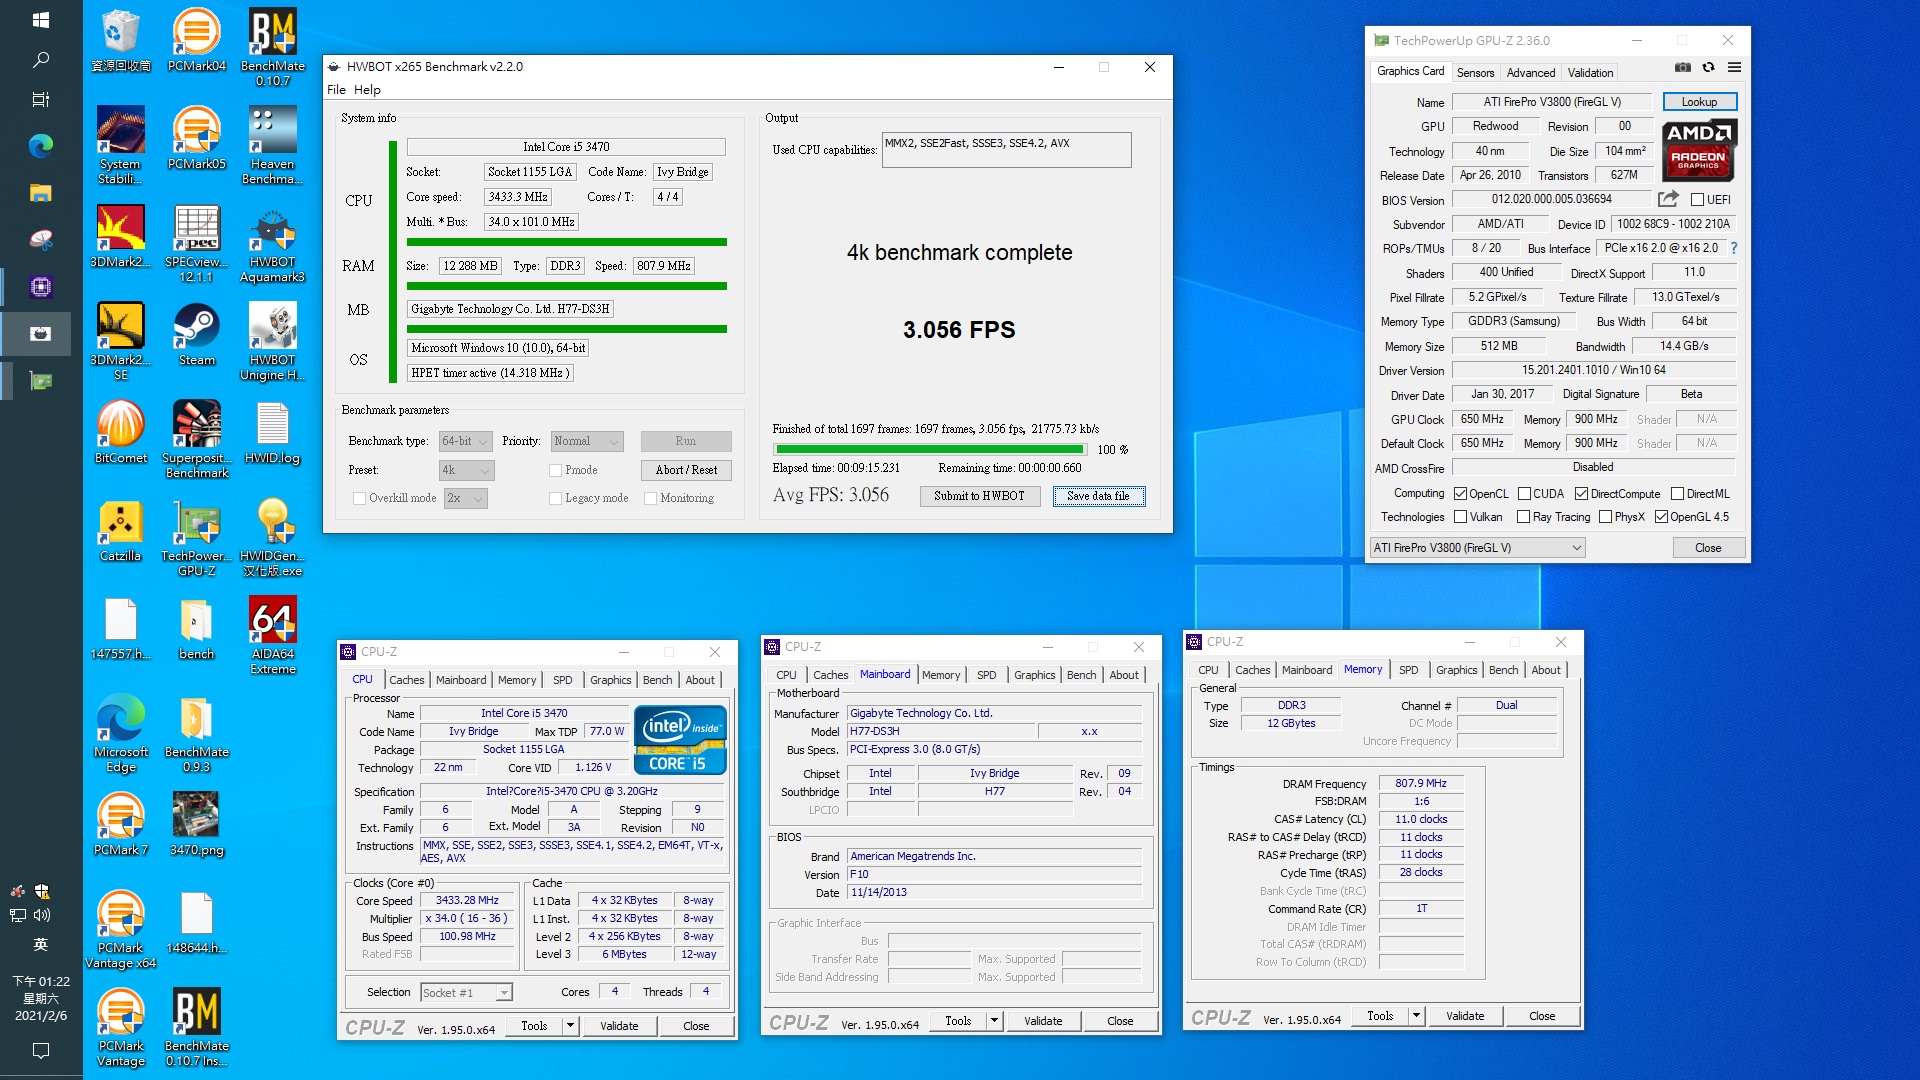Open AIDA64 Extreme desktop icon
Viewport: 1920px width, 1080px height.
pos(272,636)
